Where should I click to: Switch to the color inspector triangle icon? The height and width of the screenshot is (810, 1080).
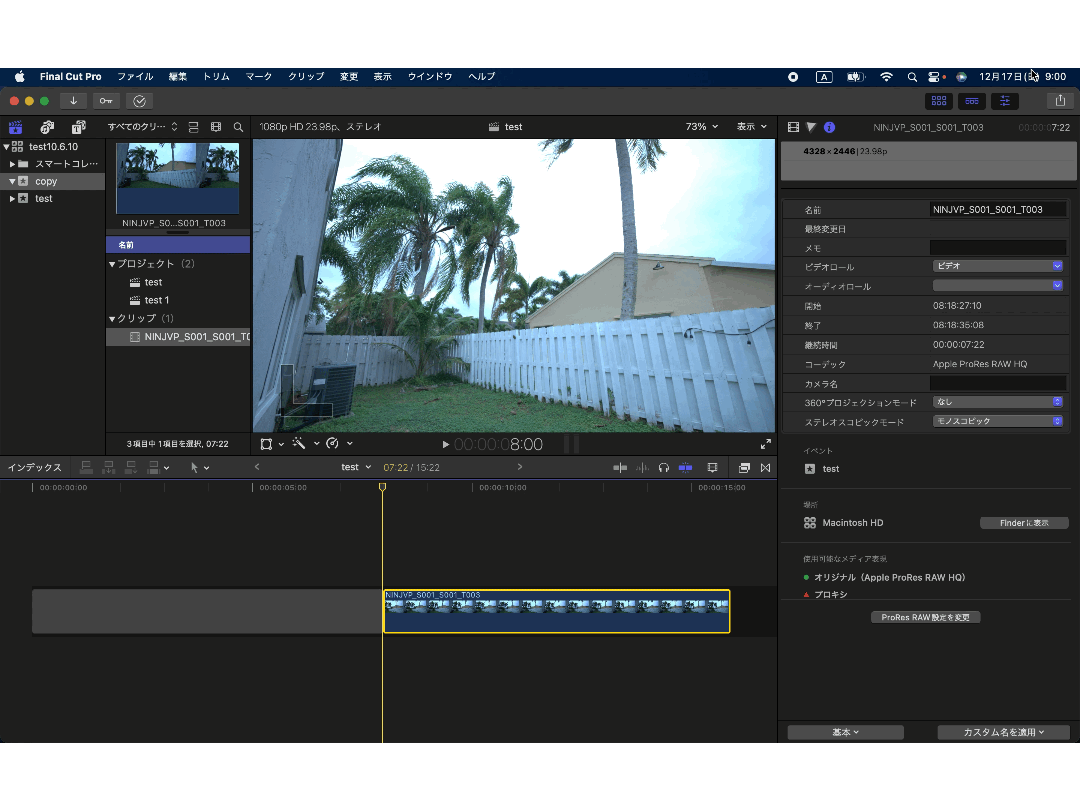[811, 127]
